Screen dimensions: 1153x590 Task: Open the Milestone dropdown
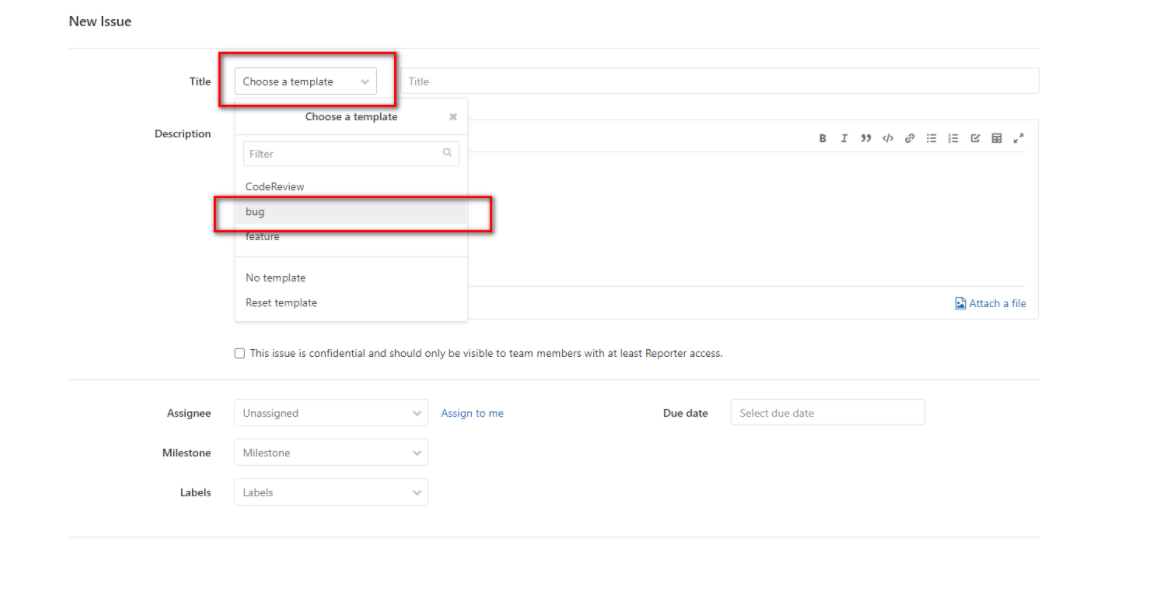tap(331, 452)
